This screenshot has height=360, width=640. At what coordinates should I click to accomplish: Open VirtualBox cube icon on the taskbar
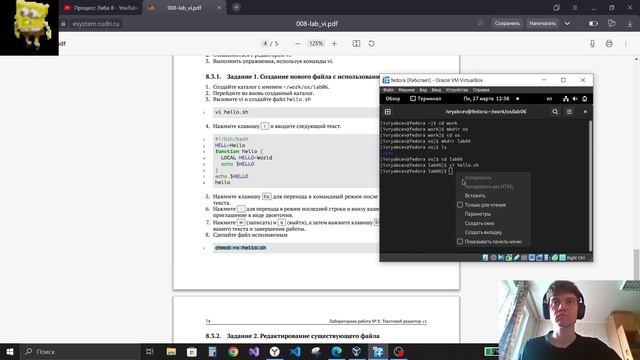[357, 351]
